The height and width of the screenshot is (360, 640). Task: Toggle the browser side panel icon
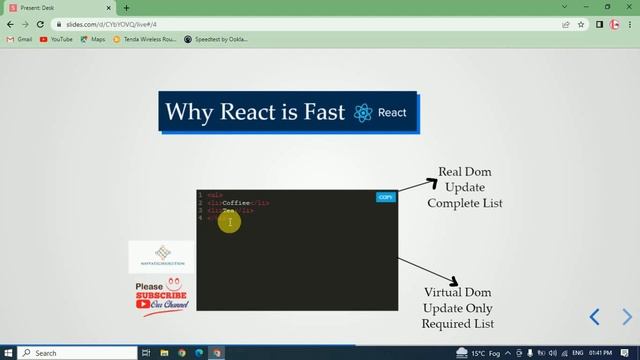click(599, 24)
